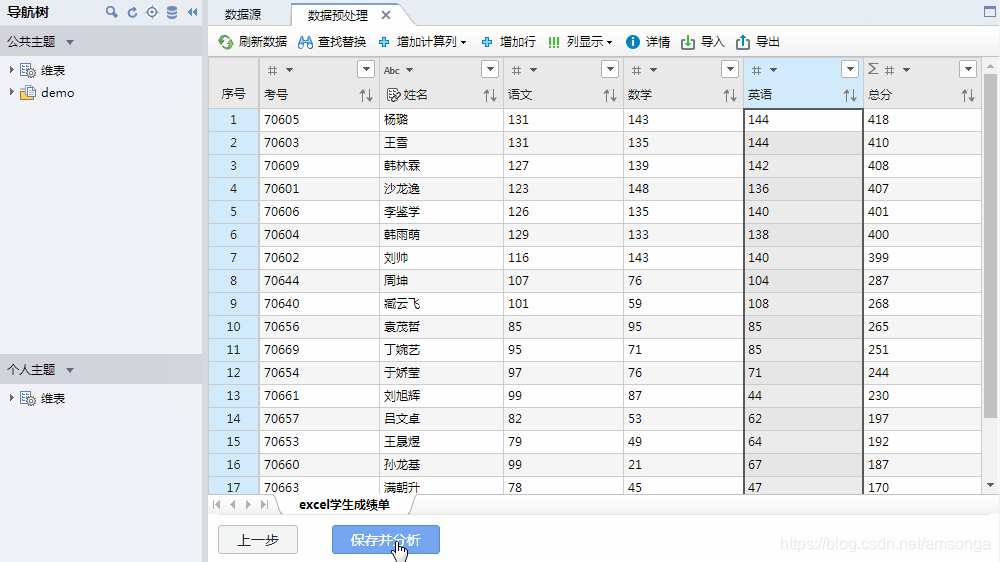Sort the 总分 column
1000x562 pixels.
(x=967, y=96)
